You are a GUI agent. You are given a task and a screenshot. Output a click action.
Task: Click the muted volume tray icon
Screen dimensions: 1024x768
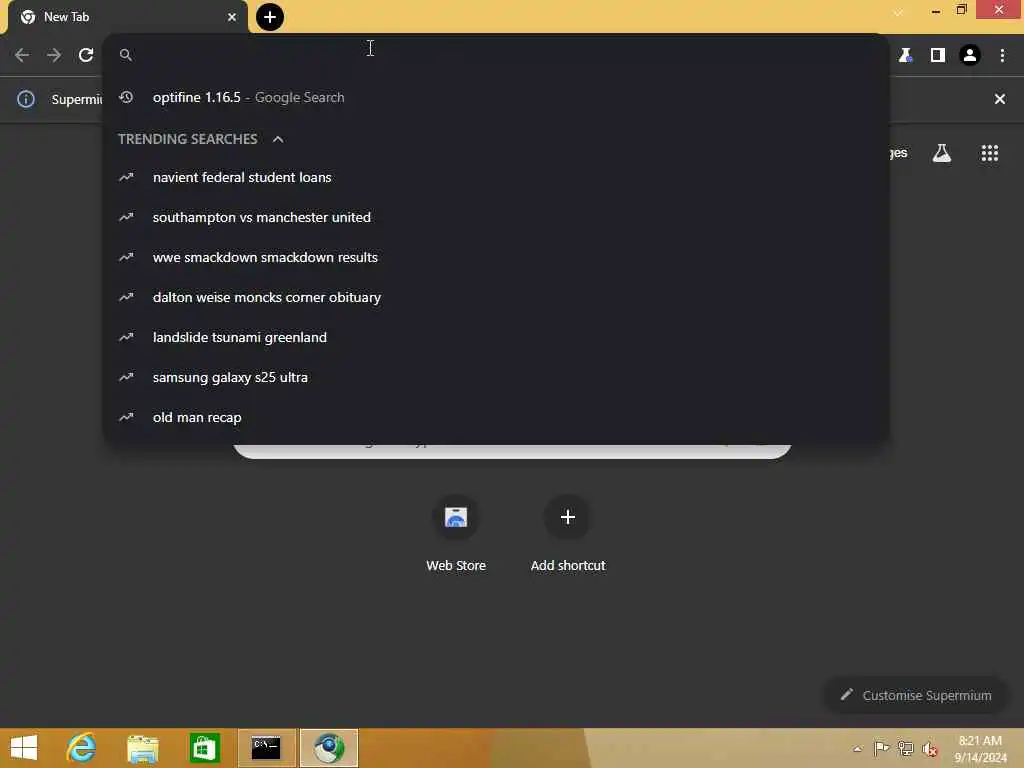tap(929, 749)
